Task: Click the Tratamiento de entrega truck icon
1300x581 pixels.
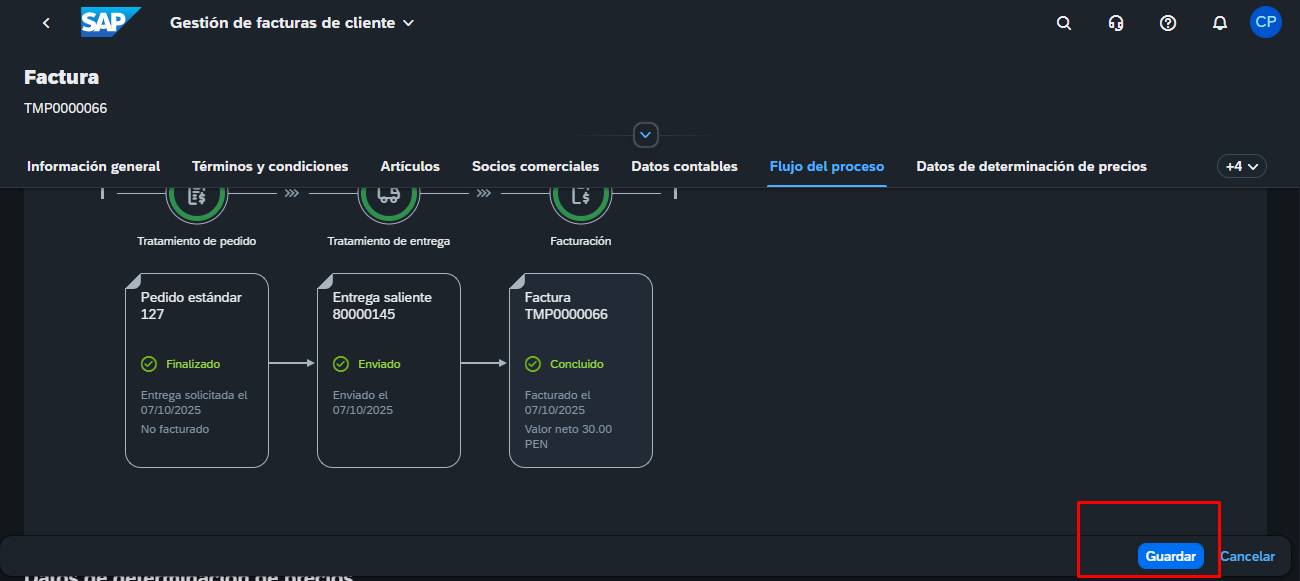Action: (390, 200)
